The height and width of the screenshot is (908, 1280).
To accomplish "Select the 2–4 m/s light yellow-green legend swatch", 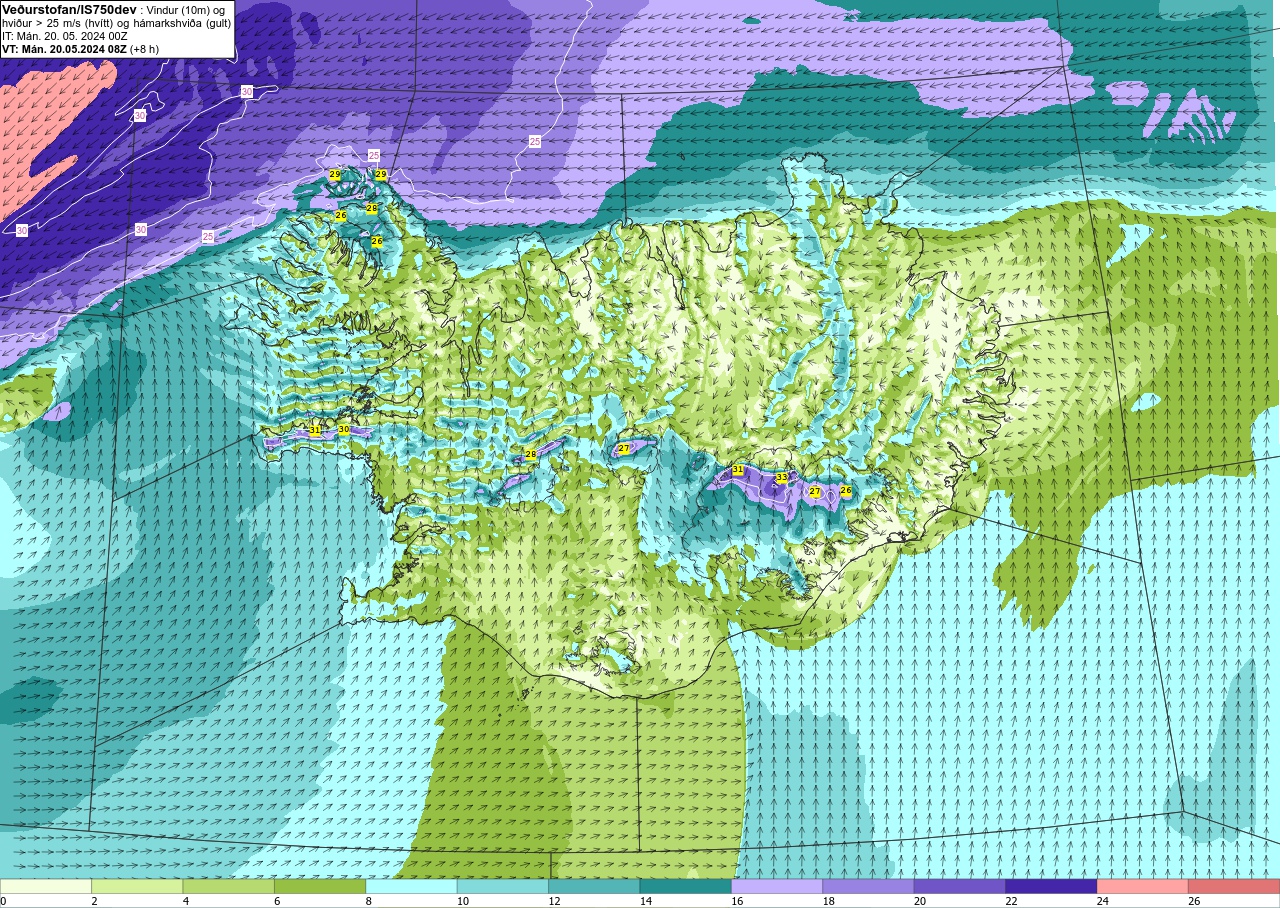I will (137, 886).
